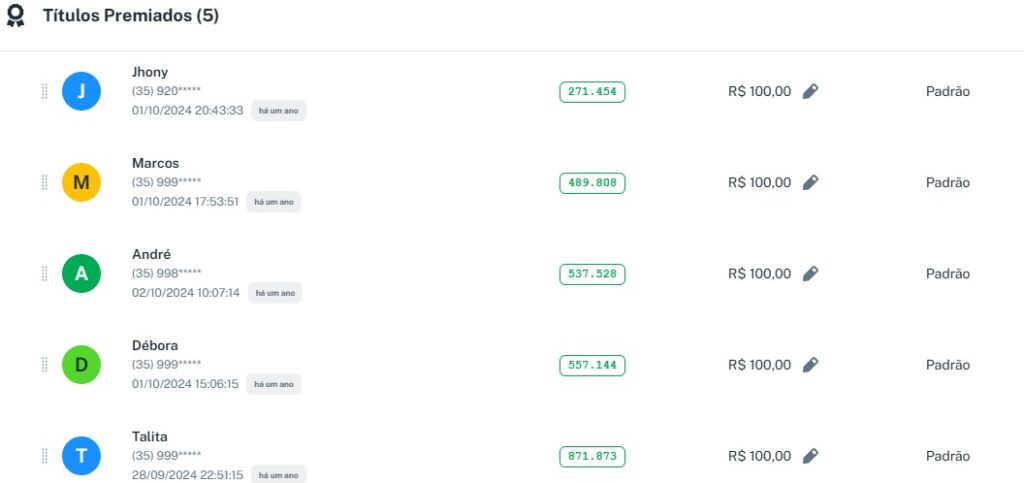Click ticket number badge 271.454
The image size is (1024, 483).
592,92
